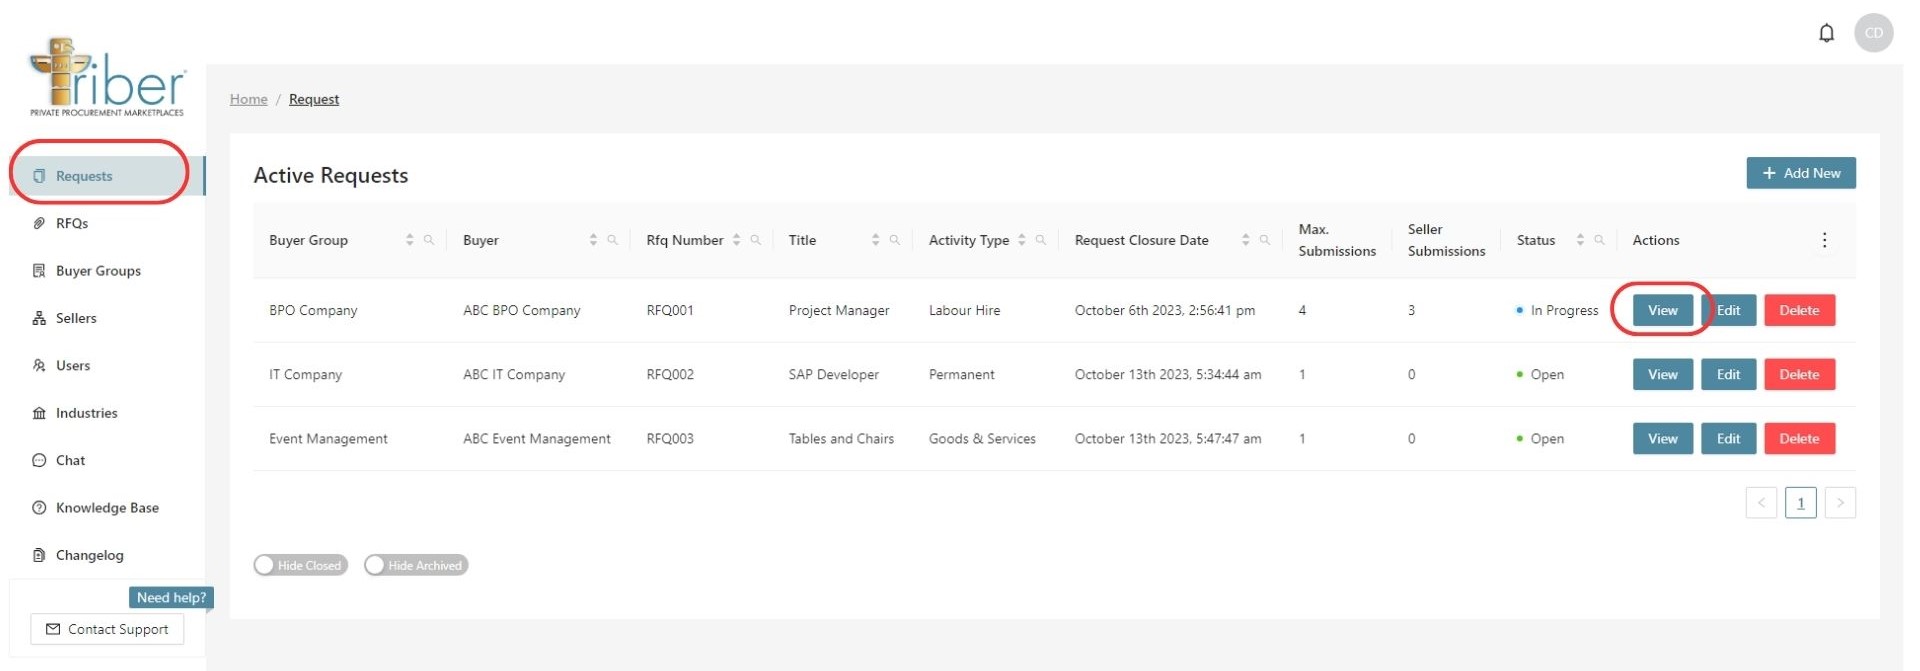Click the Labour Hire activity type
The image size is (1920, 671).
(x=964, y=310)
